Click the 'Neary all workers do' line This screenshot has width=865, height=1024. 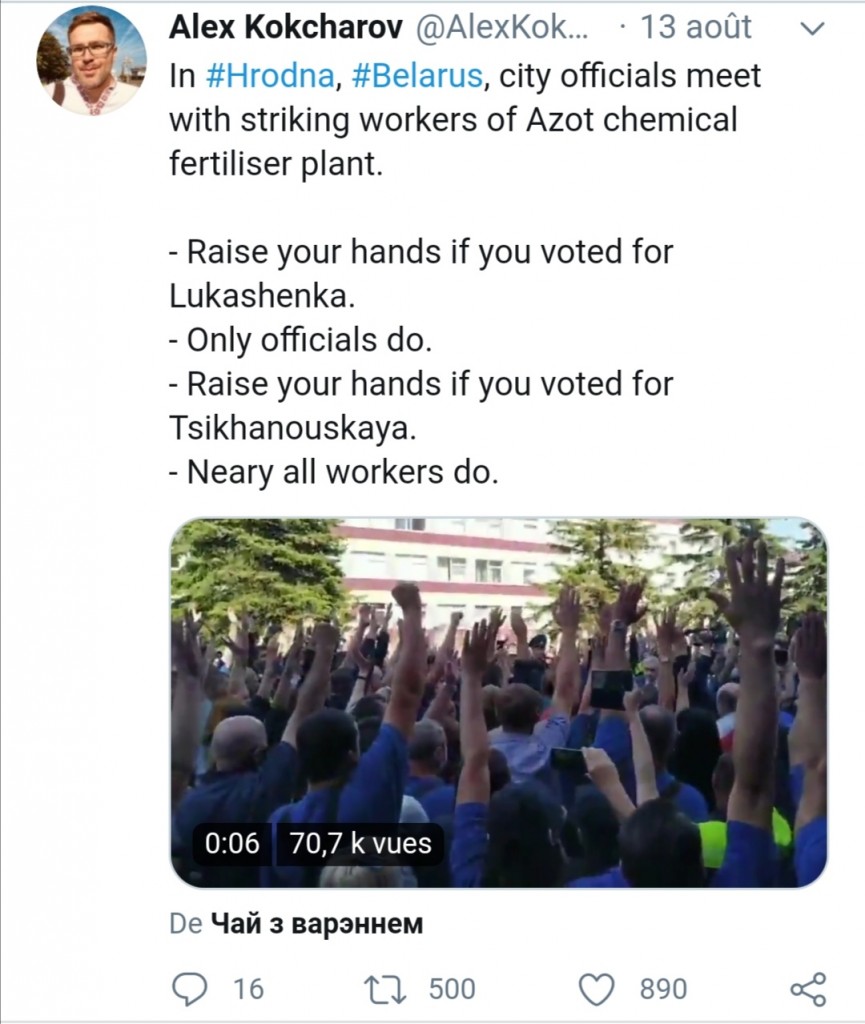tap(332, 472)
